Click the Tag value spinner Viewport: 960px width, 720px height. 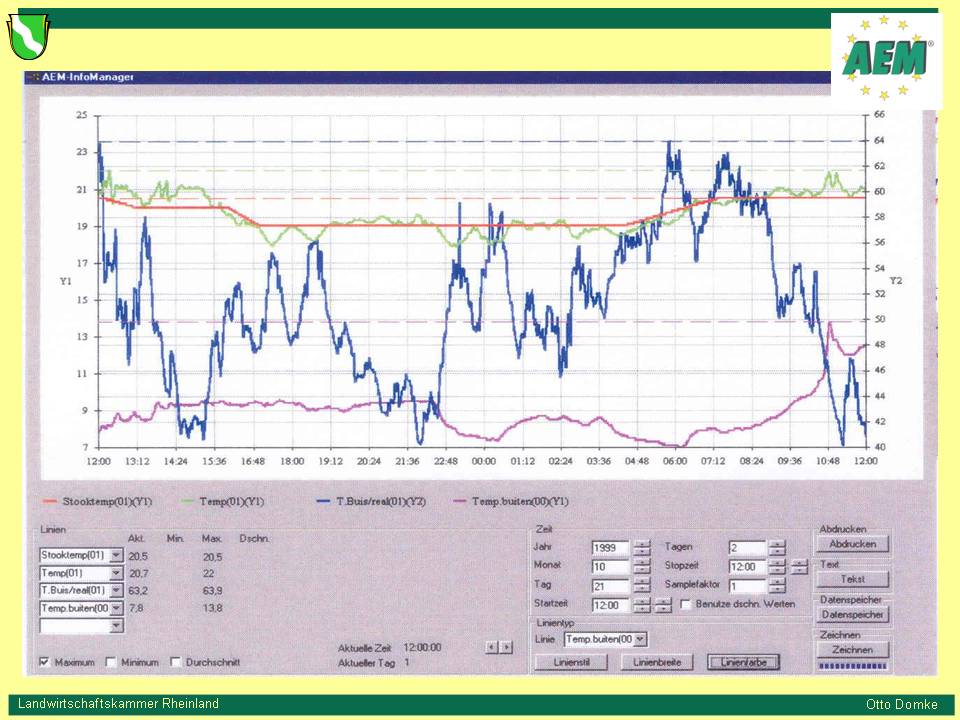coord(642,586)
